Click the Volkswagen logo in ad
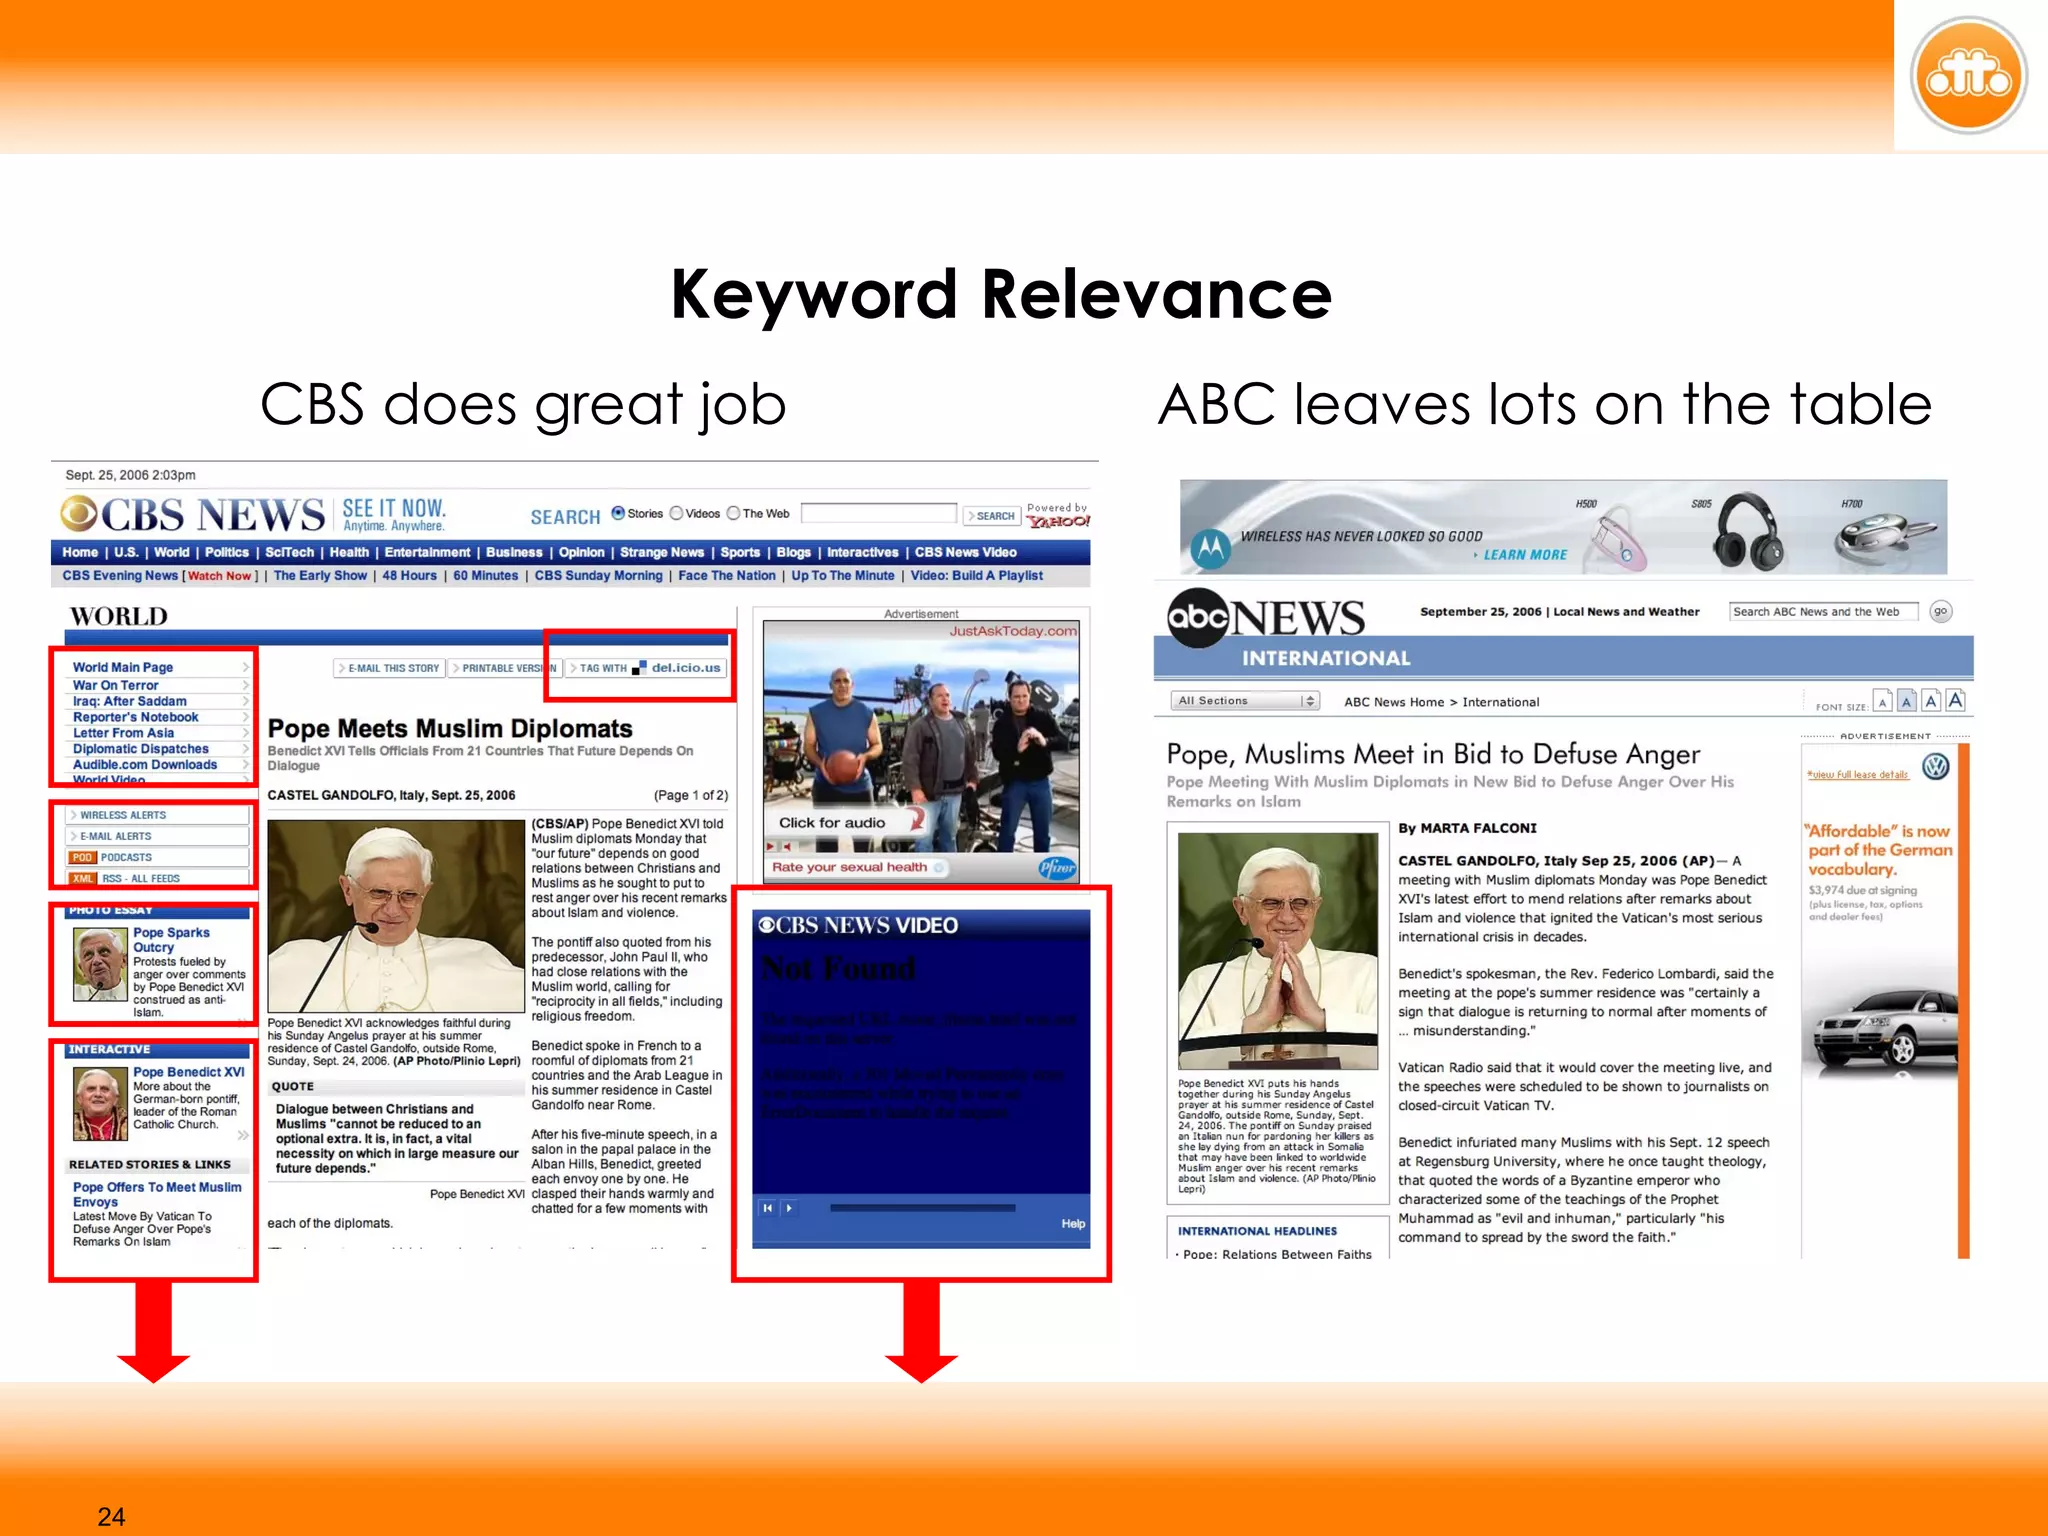2048x1536 pixels. click(1936, 767)
